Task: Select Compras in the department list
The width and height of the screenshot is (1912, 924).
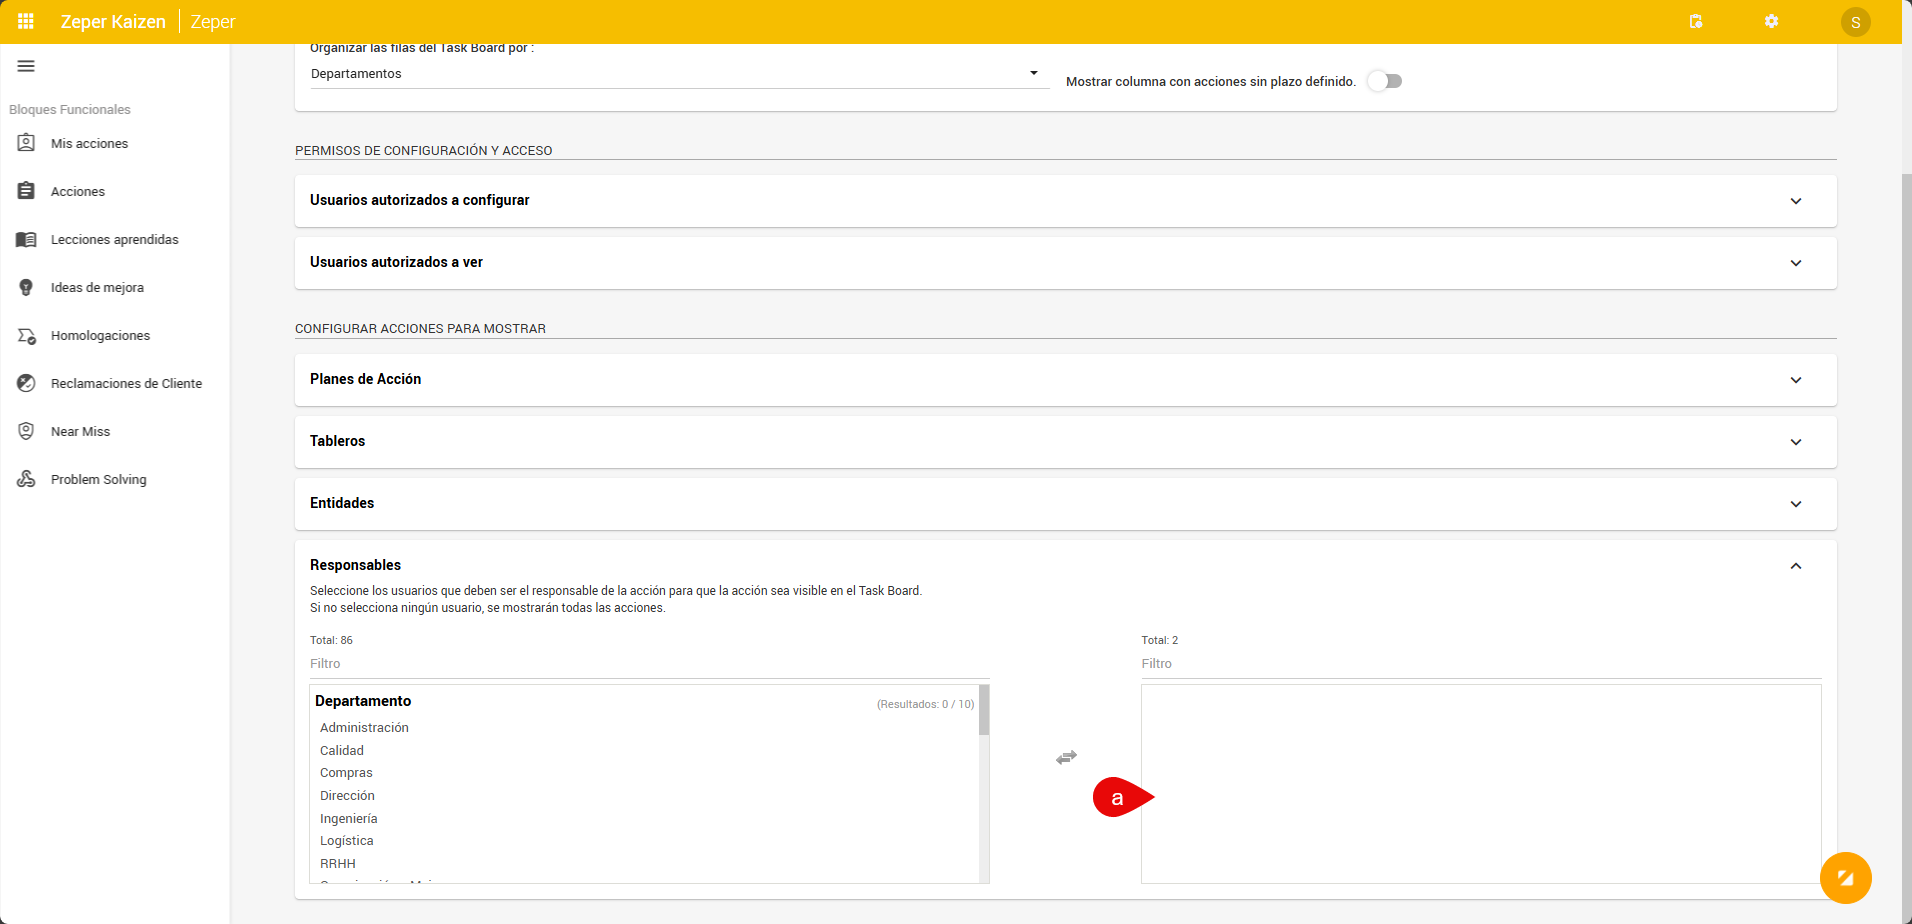Action: [x=346, y=773]
